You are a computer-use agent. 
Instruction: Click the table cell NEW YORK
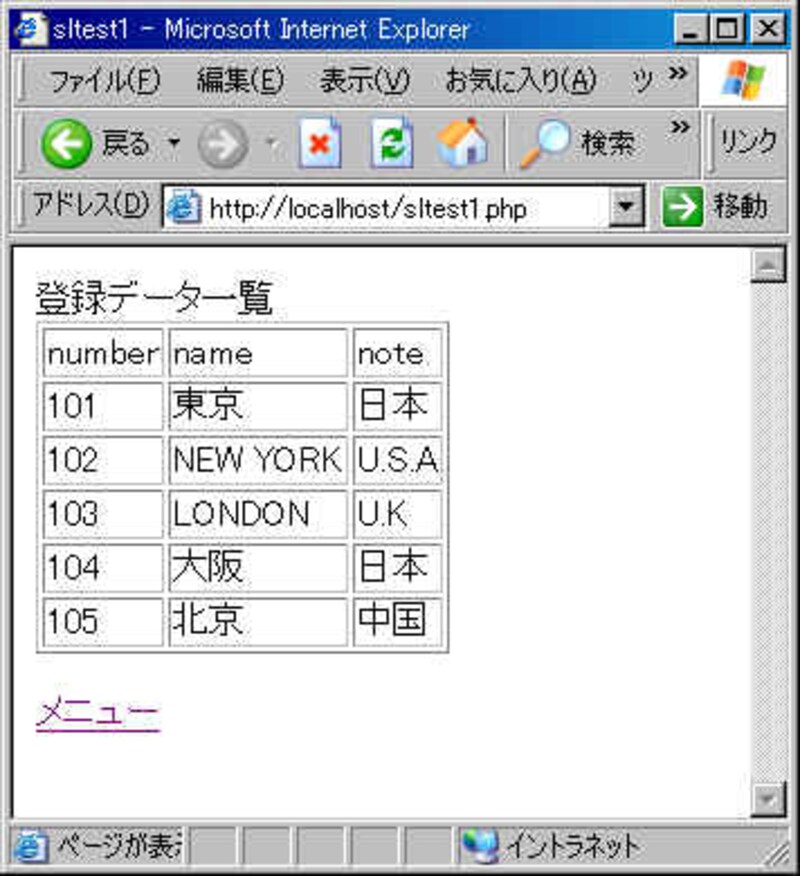pyautogui.click(x=258, y=460)
